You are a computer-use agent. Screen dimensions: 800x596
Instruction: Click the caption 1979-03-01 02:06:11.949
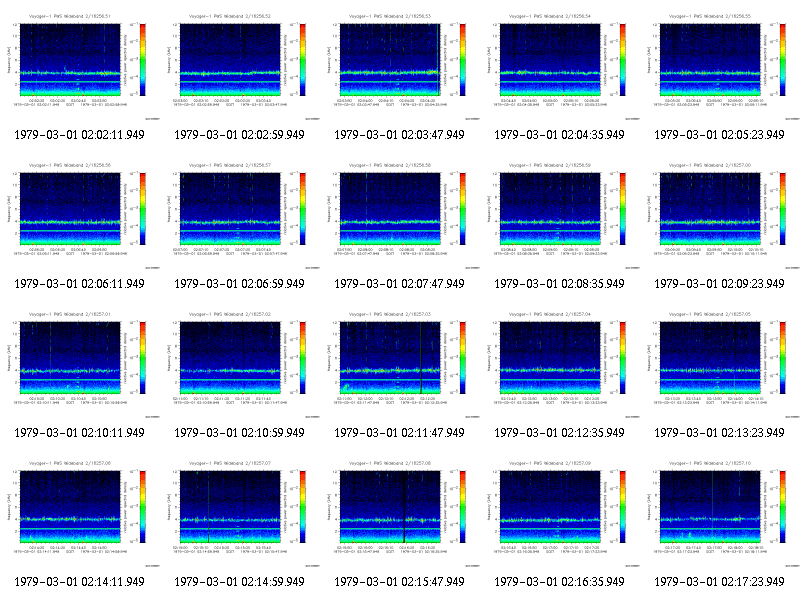80,284
